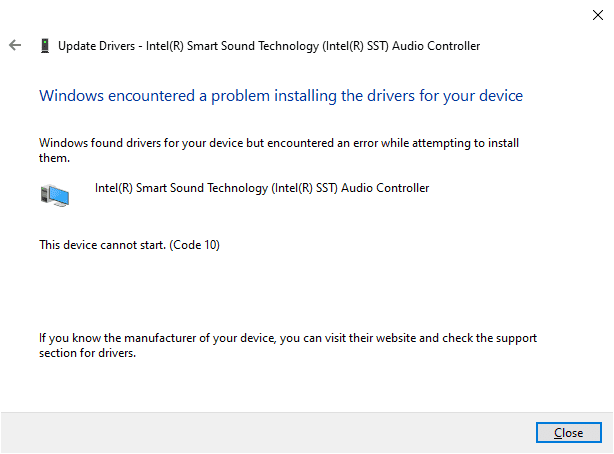
Task: Click the small device icon beside Update Drivers
Action: pyautogui.click(x=44, y=46)
